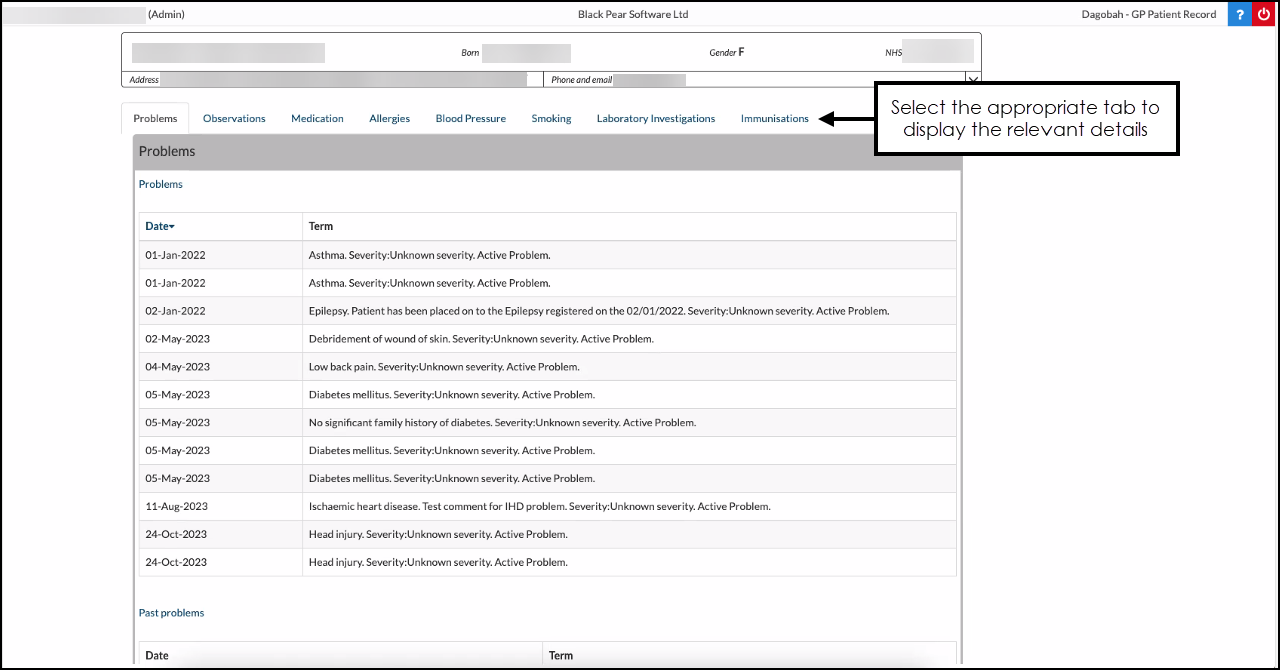The width and height of the screenshot is (1280, 670).
Task: Select the Epilepsy problem row
Action: click(598, 311)
